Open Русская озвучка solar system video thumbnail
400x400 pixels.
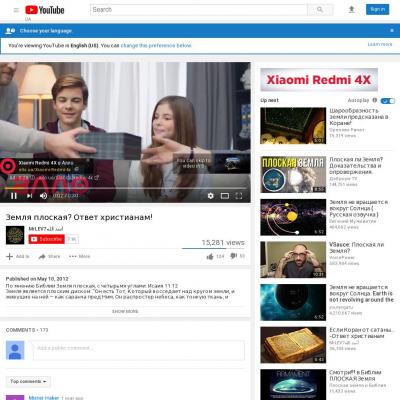coord(293,217)
